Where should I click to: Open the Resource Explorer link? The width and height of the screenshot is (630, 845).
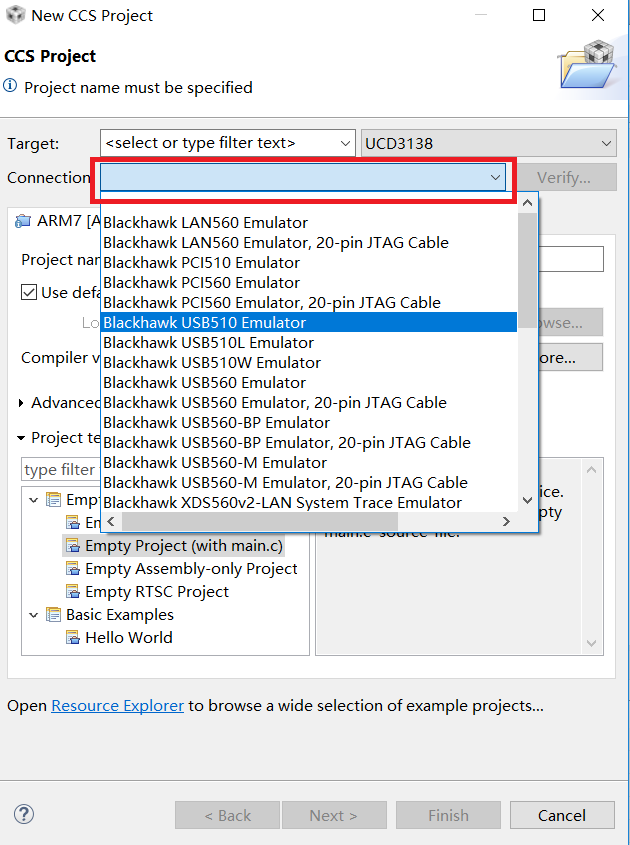pos(117,705)
